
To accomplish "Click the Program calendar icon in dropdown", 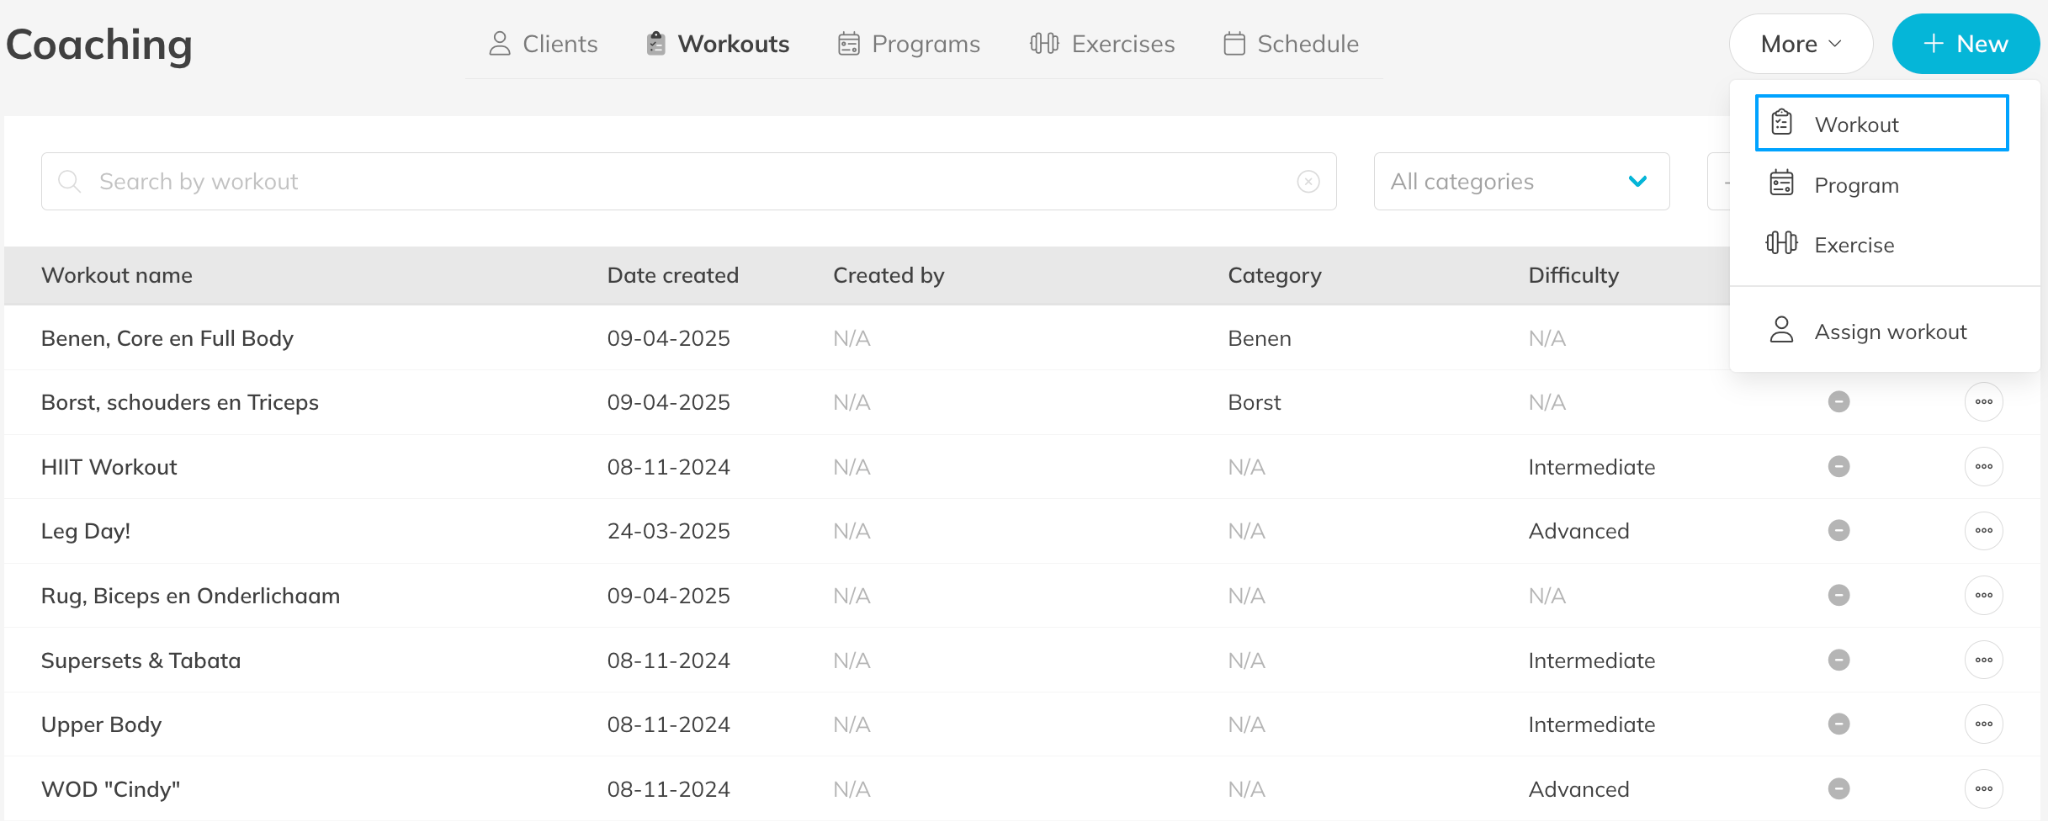I will click(x=1781, y=183).
